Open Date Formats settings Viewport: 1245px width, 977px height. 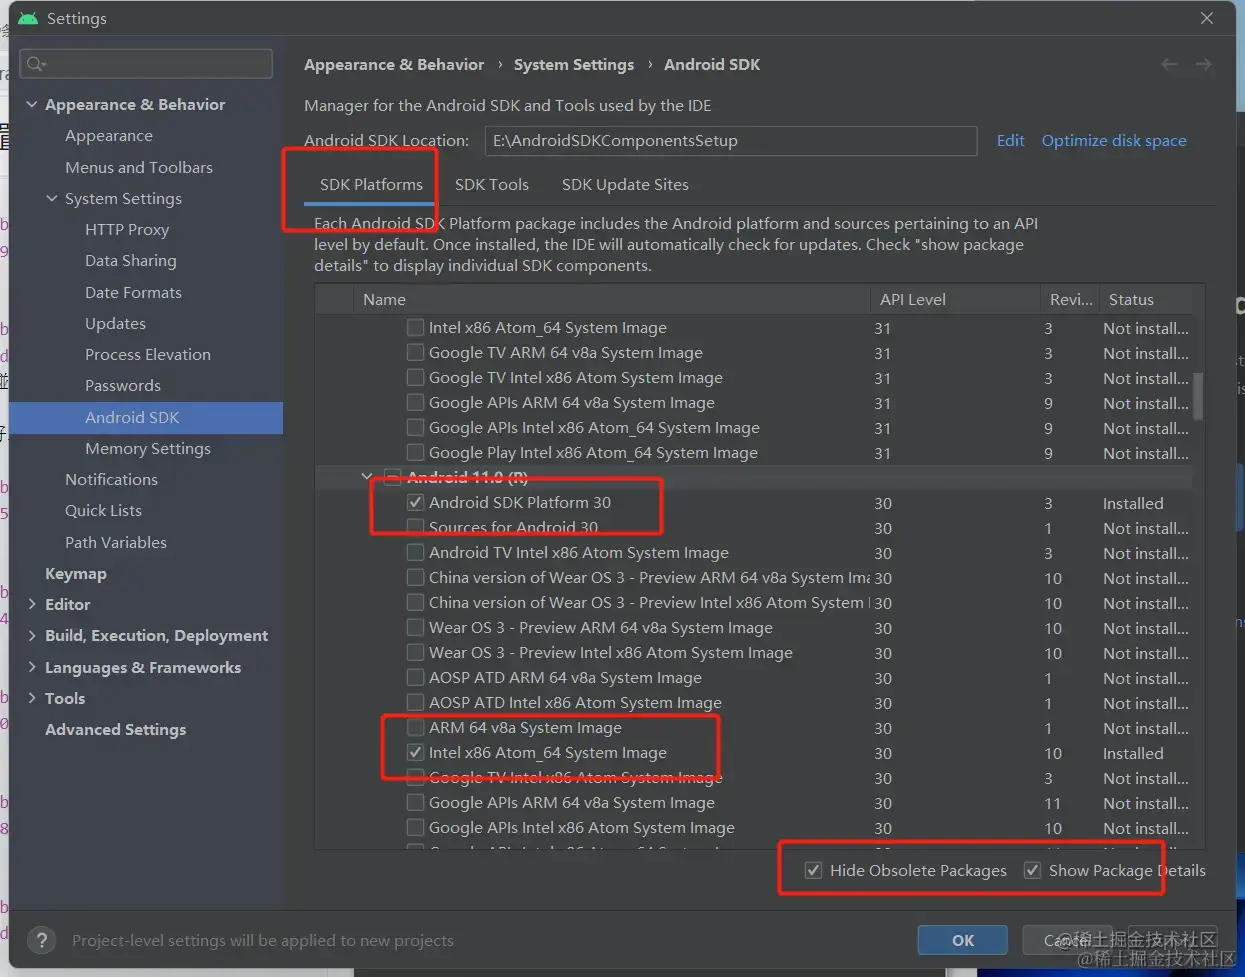point(133,292)
